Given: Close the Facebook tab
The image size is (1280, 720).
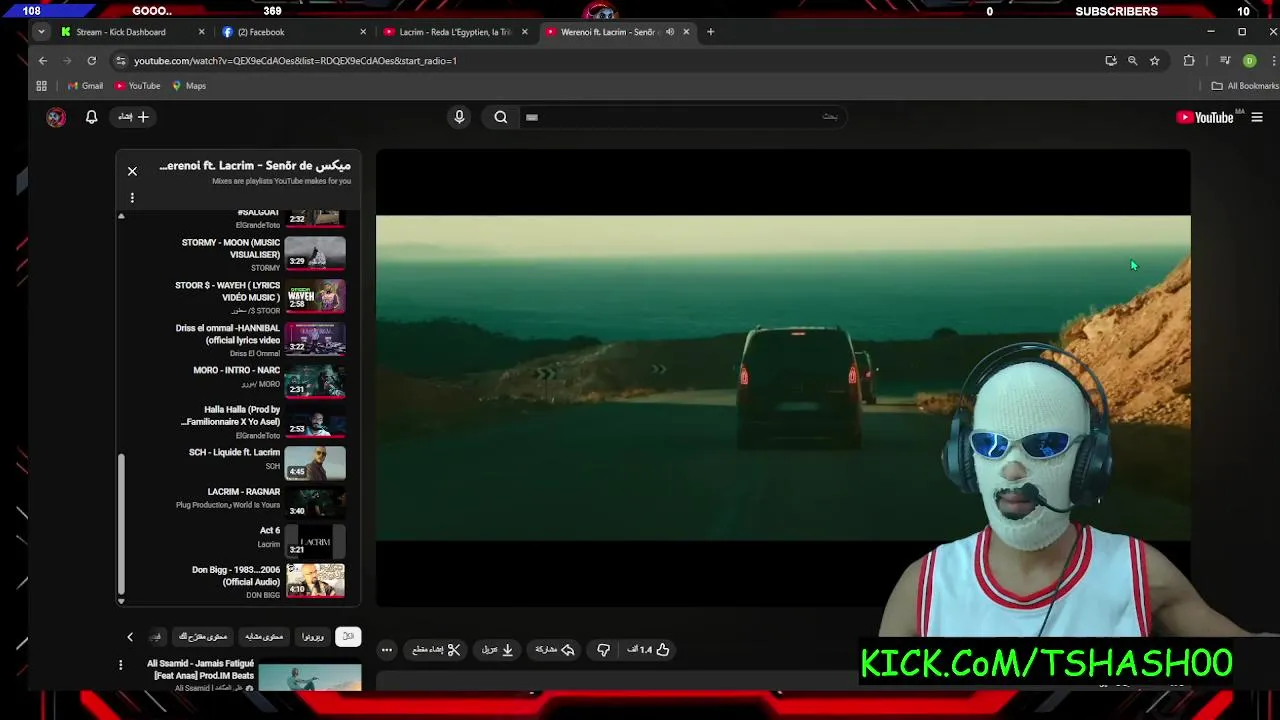Looking at the screenshot, I should click(x=363, y=32).
